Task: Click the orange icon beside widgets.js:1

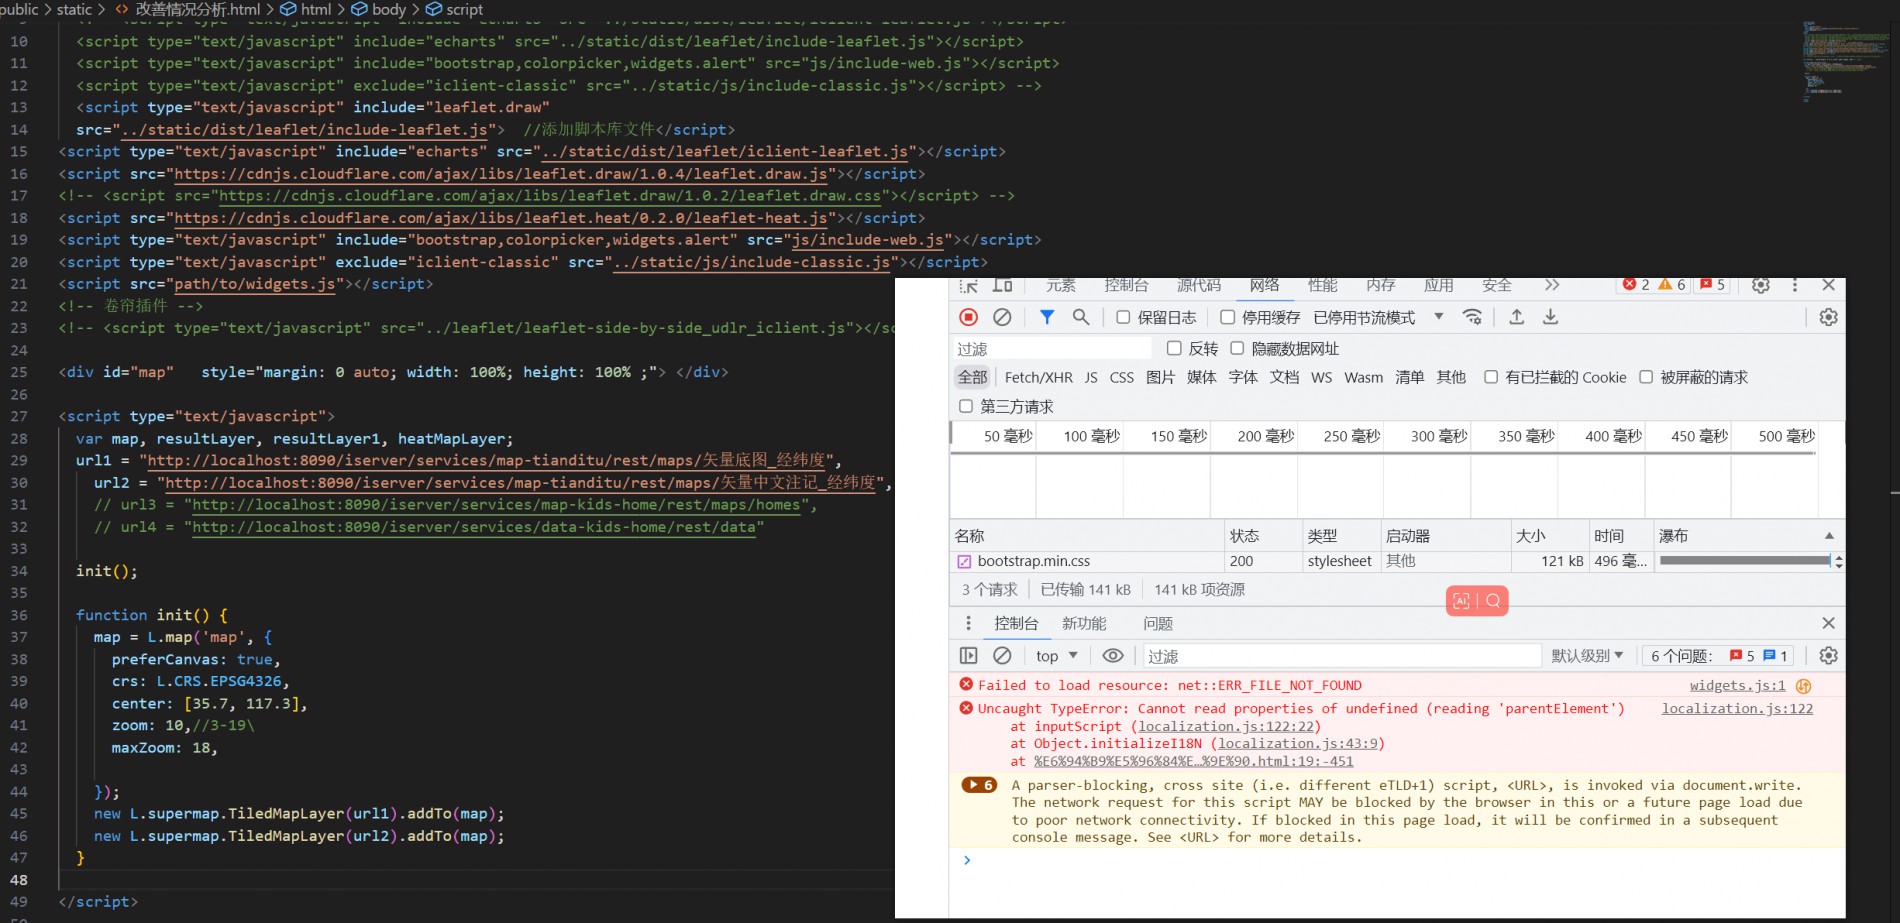Action: click(x=1804, y=686)
